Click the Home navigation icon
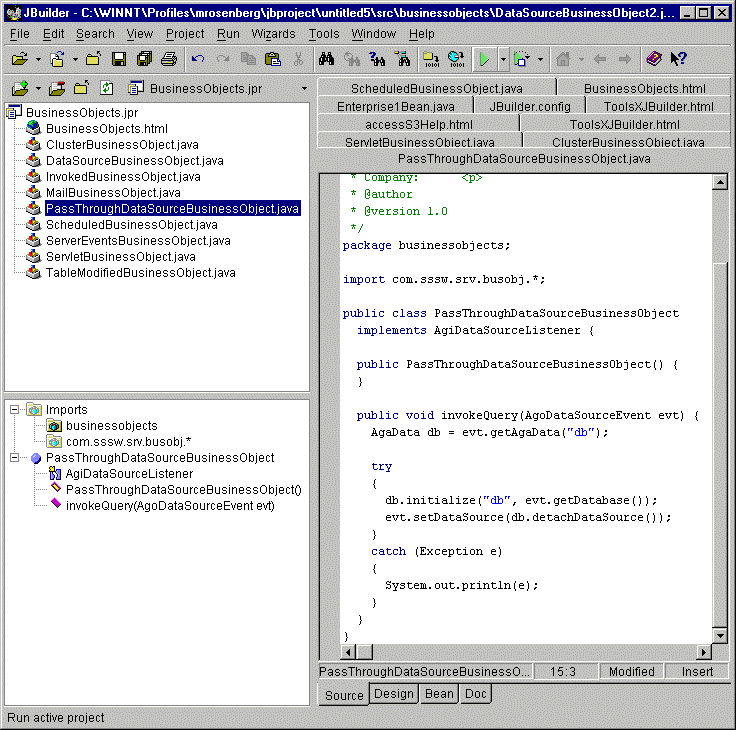This screenshot has width=736, height=730. coord(563,59)
